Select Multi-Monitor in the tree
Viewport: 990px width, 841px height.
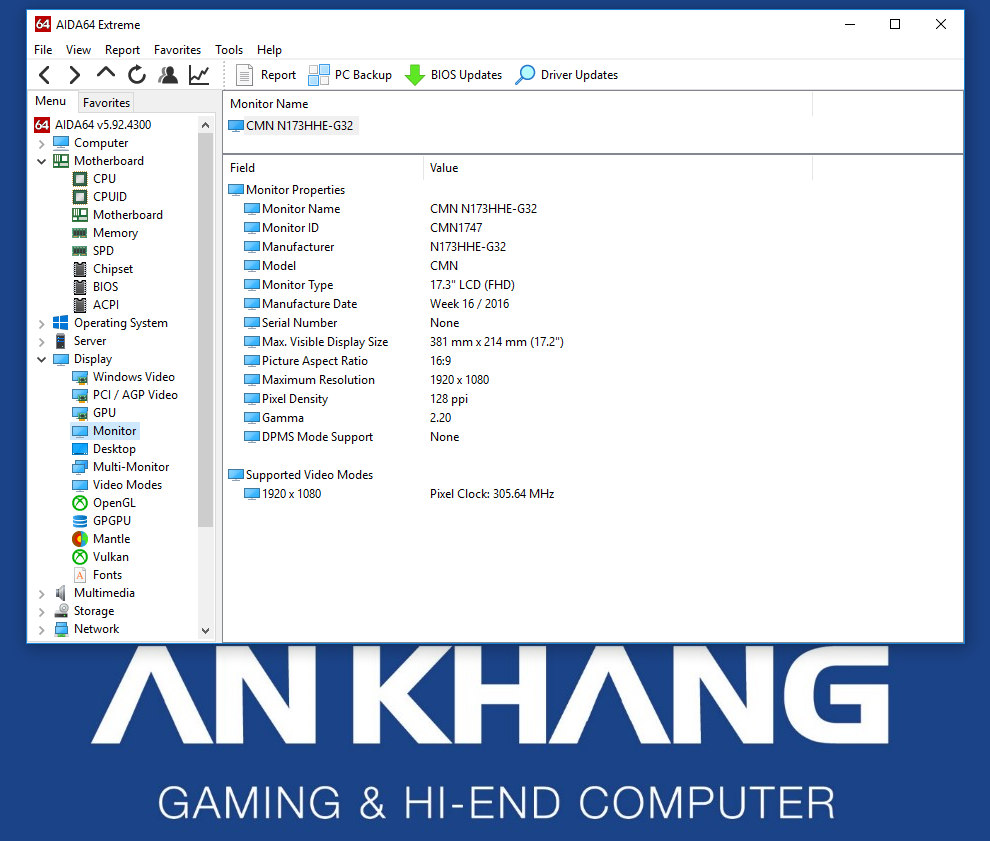coord(121,467)
